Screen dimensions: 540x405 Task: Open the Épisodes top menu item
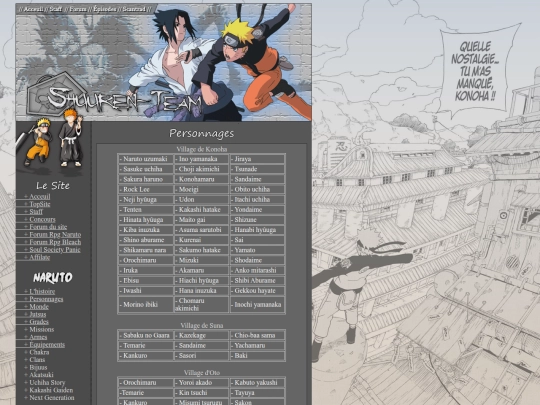click(105, 9)
